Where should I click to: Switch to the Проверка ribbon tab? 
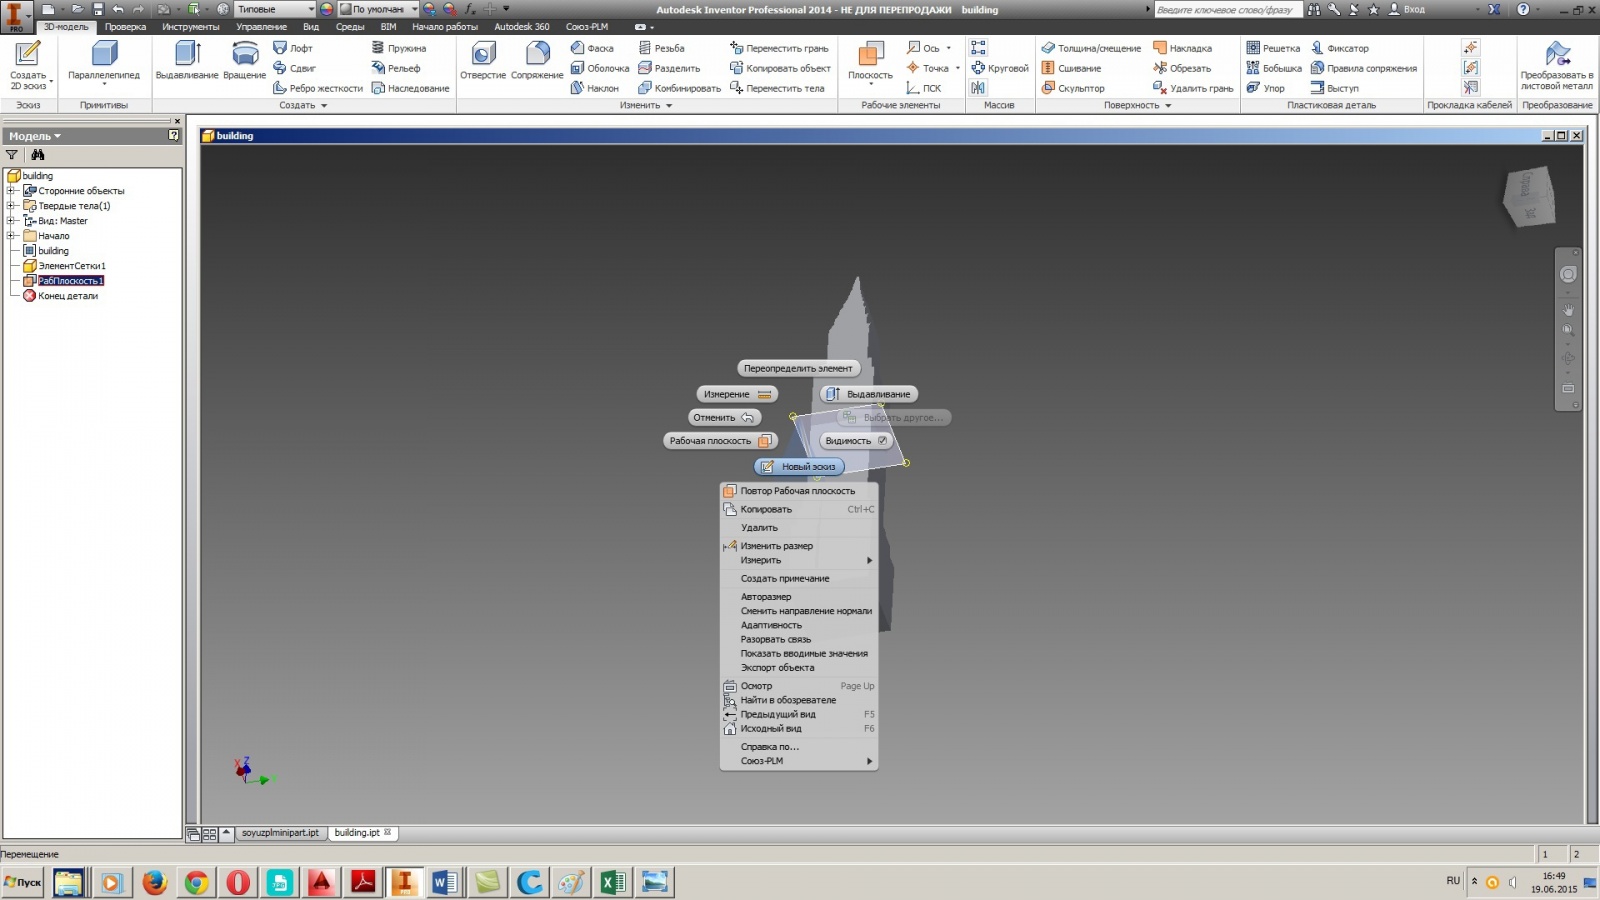tap(125, 27)
